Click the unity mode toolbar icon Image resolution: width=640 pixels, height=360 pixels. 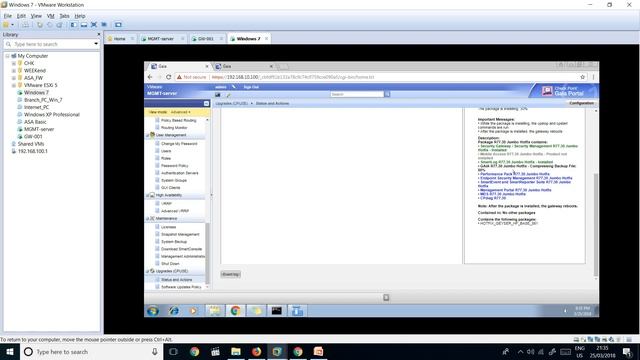104,25
